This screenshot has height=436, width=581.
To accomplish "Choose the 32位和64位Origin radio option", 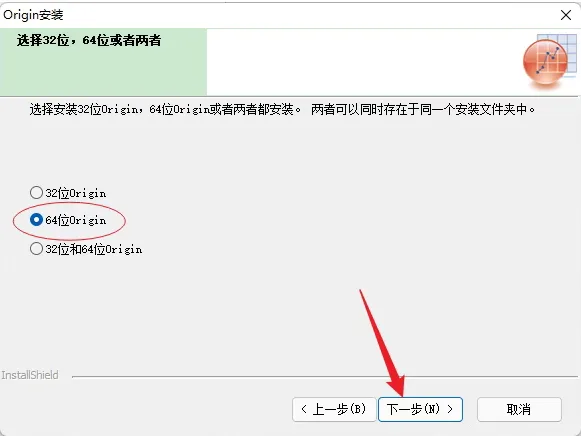I will click(x=36, y=249).
